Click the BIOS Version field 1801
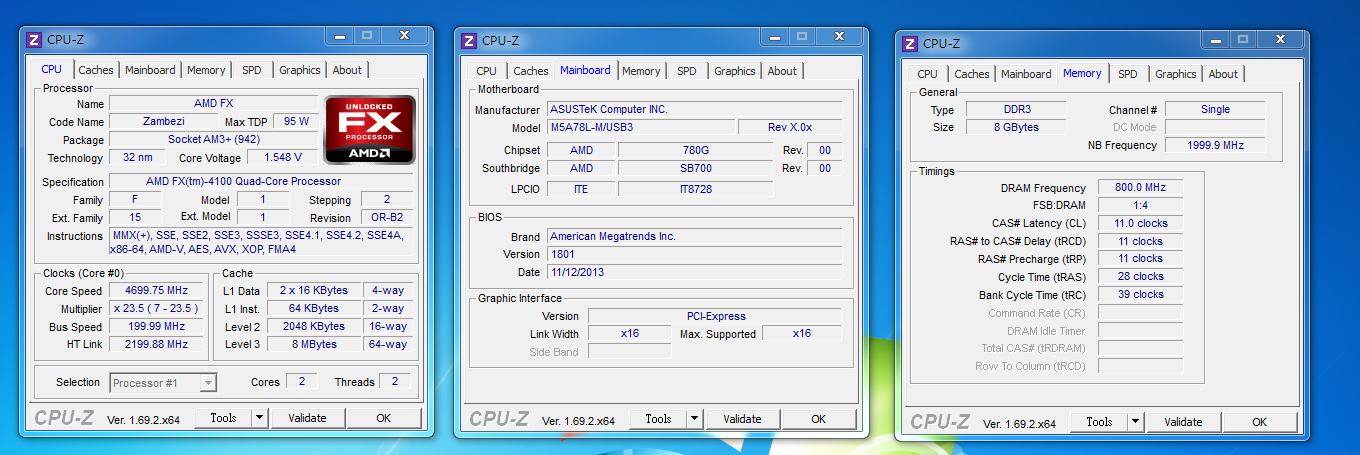This screenshot has width=1360, height=455. click(x=695, y=254)
